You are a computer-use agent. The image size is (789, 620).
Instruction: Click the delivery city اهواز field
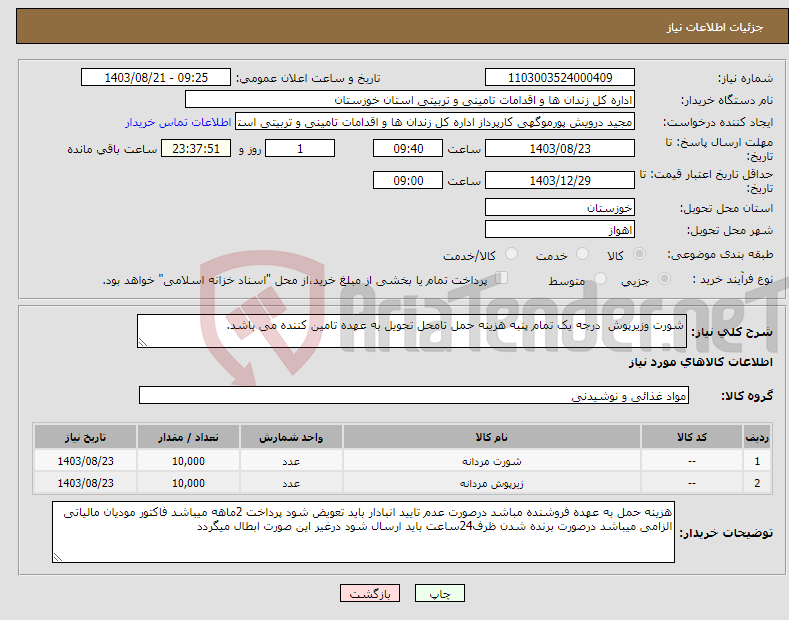tap(560, 229)
